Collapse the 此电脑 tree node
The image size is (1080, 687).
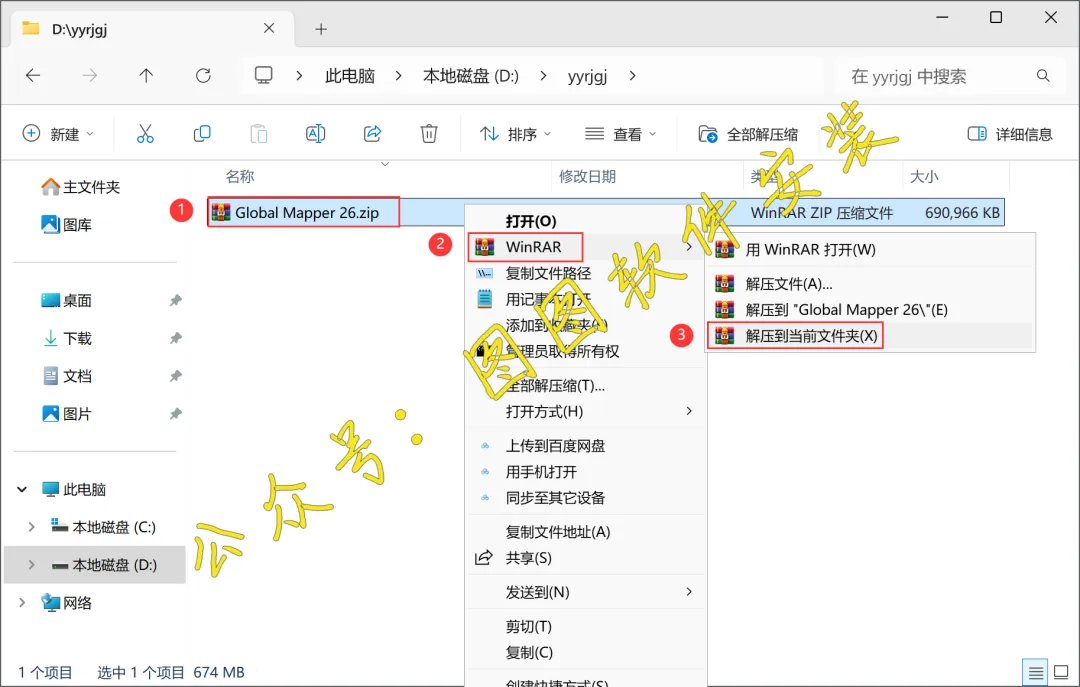coord(22,489)
